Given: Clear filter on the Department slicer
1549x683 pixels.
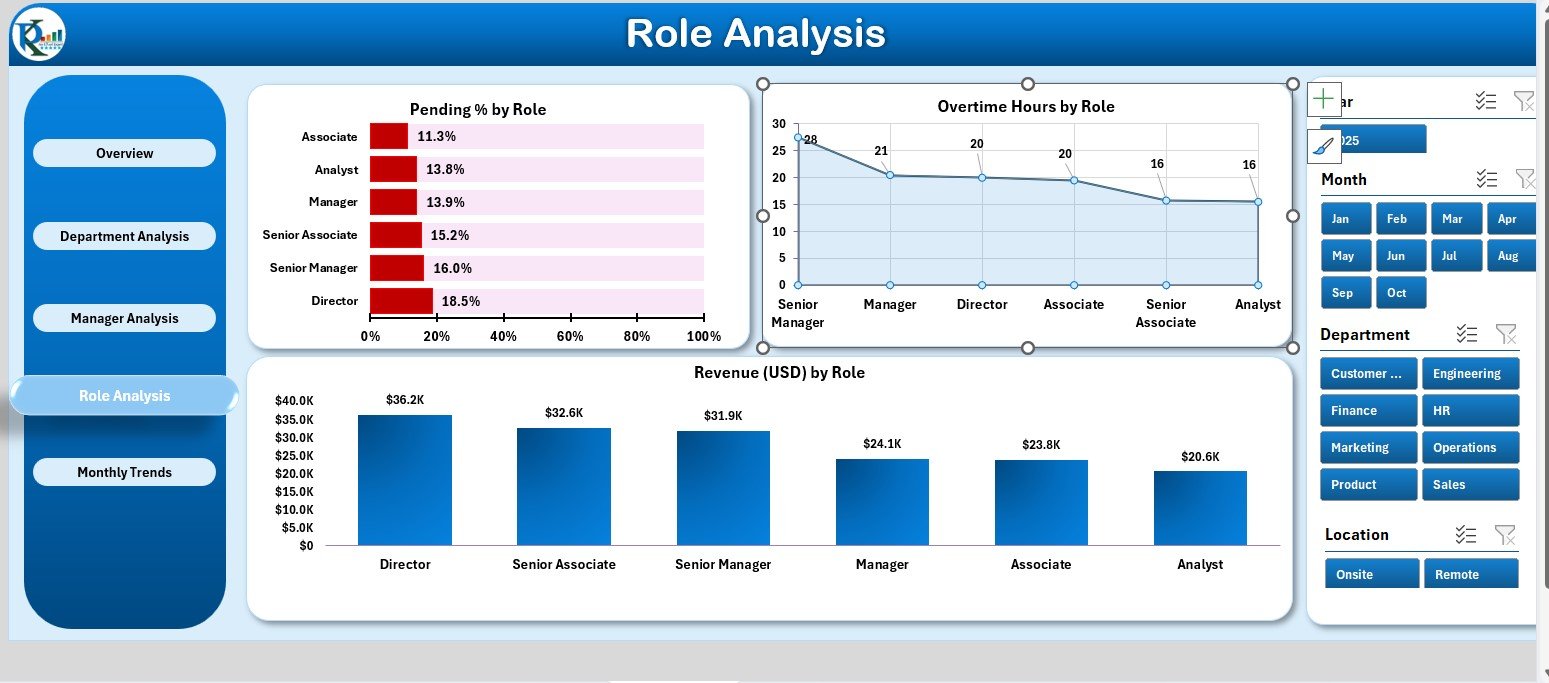Looking at the screenshot, I should point(1505,334).
